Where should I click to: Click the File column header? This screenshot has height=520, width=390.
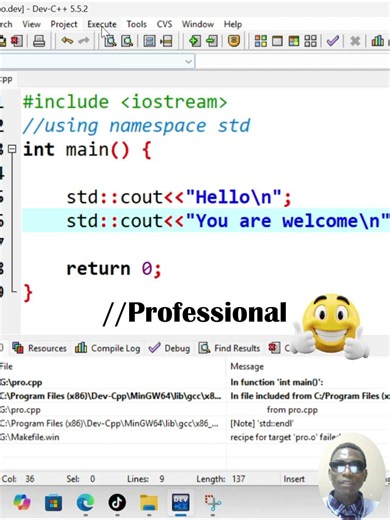point(113,367)
